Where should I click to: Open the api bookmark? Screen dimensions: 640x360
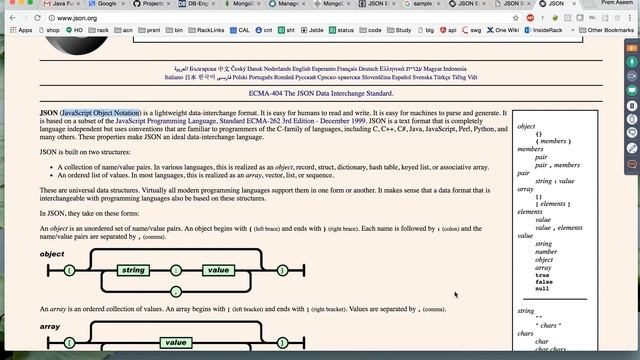(448, 30)
